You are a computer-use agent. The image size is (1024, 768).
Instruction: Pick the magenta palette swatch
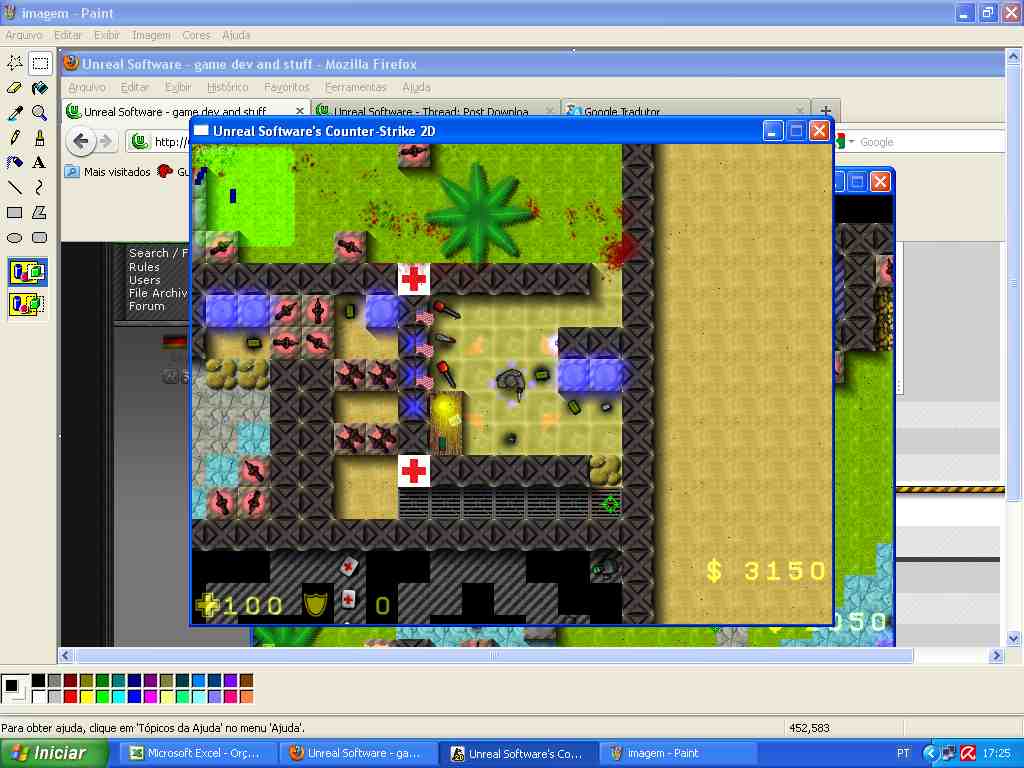pyautogui.click(x=150, y=697)
